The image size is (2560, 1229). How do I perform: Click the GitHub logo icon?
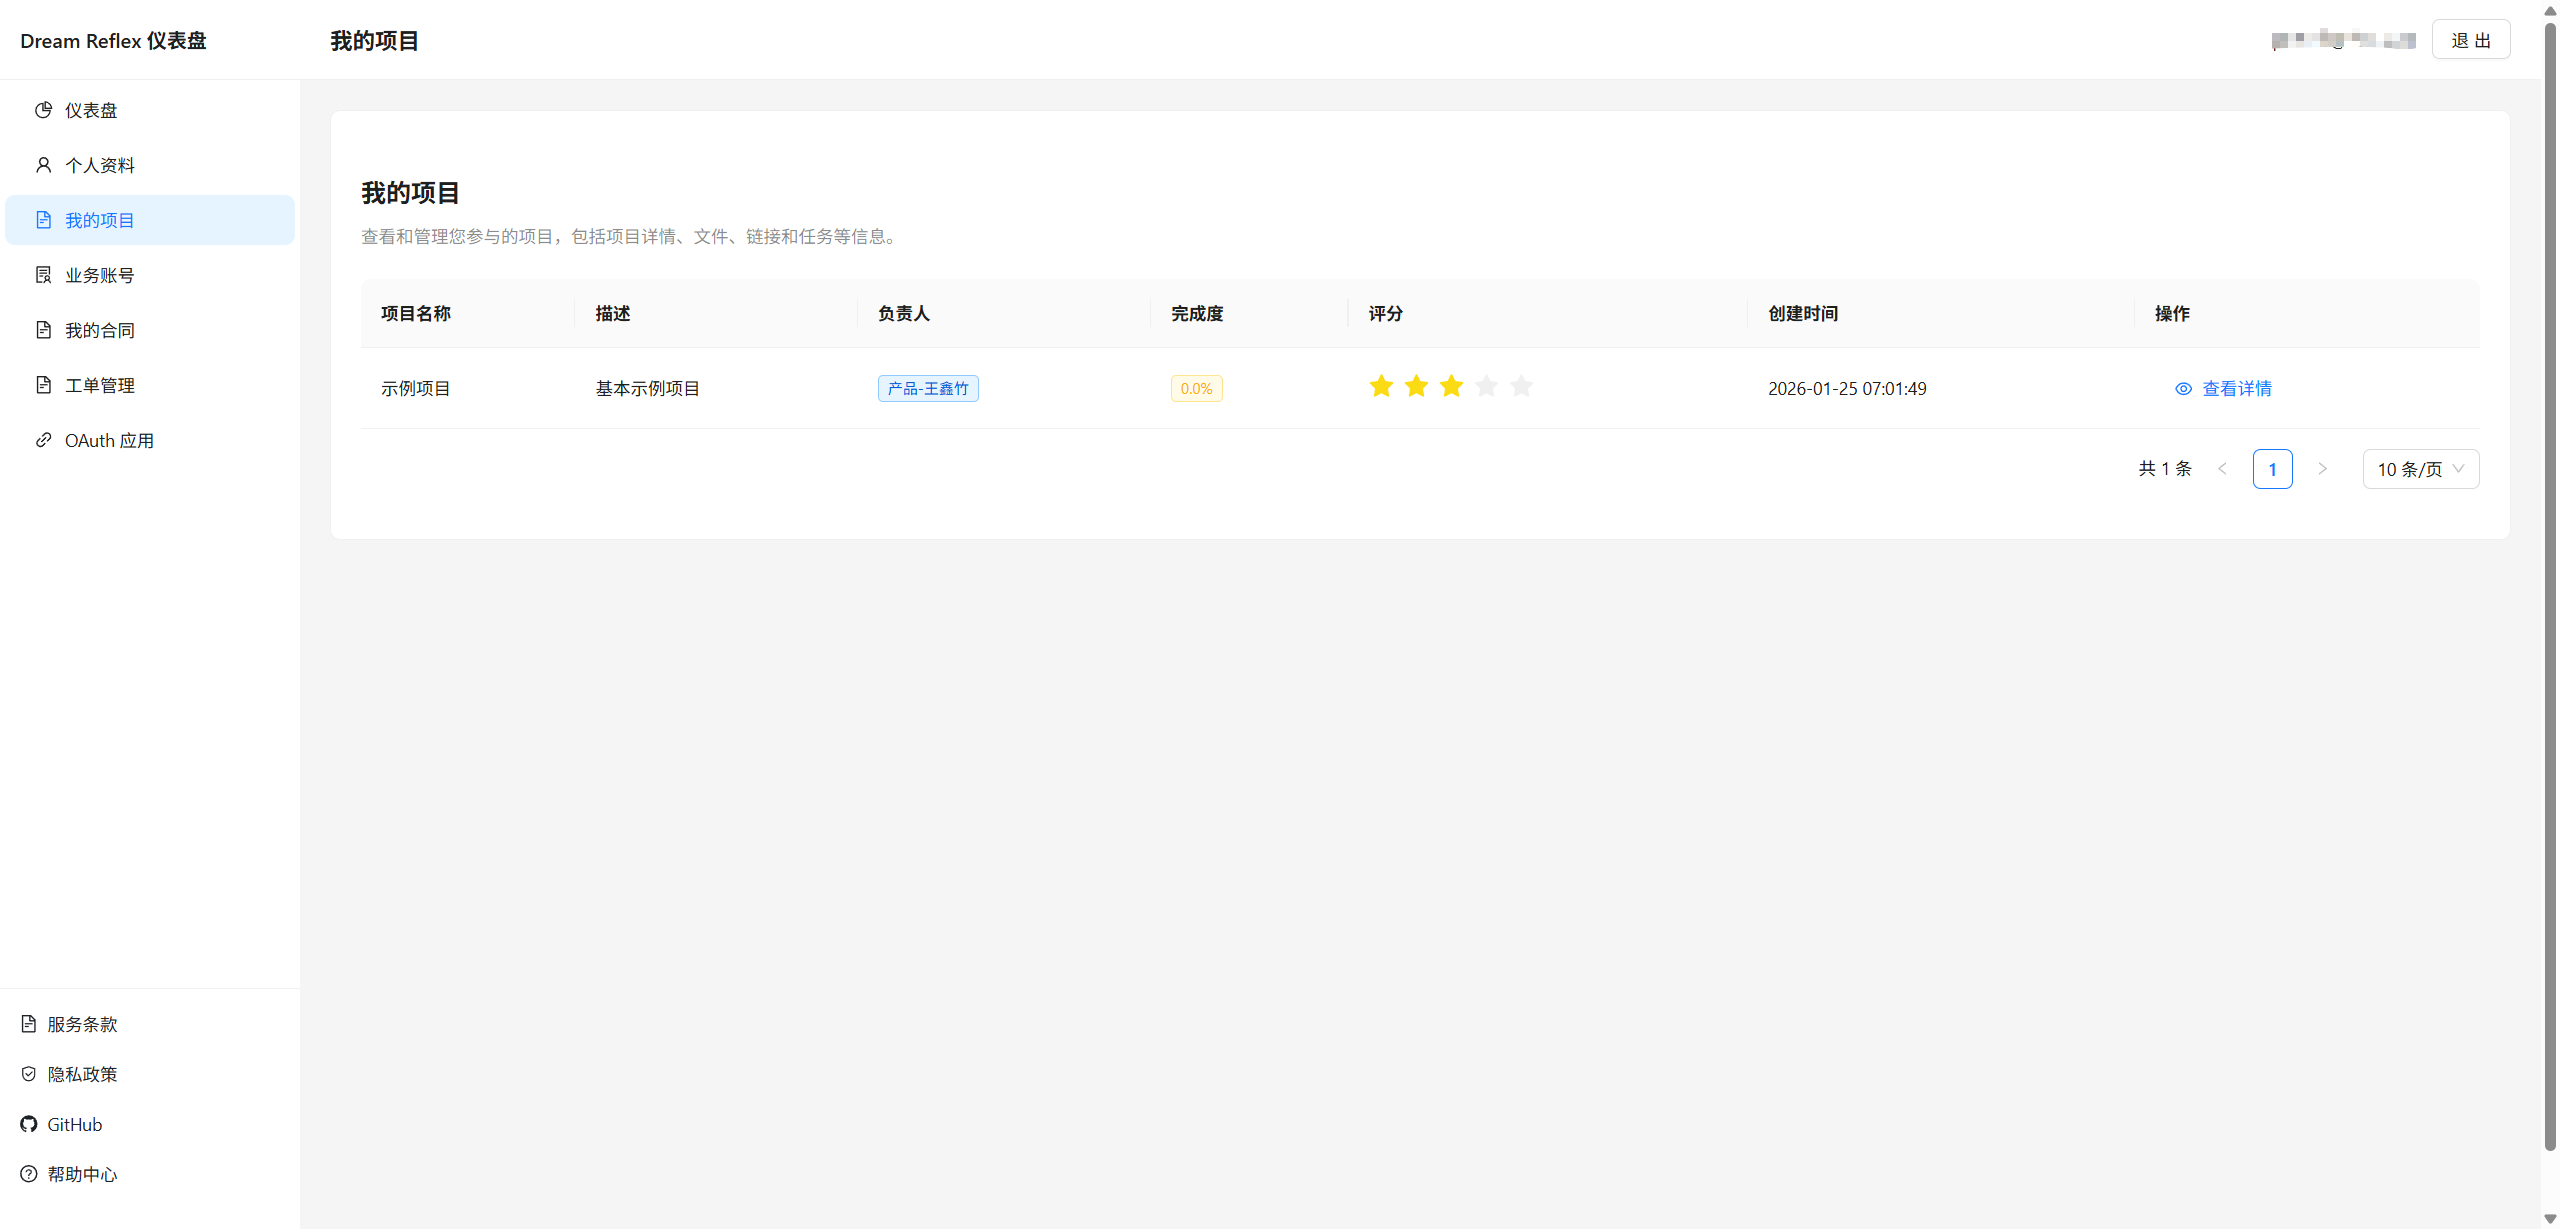coord(29,1124)
